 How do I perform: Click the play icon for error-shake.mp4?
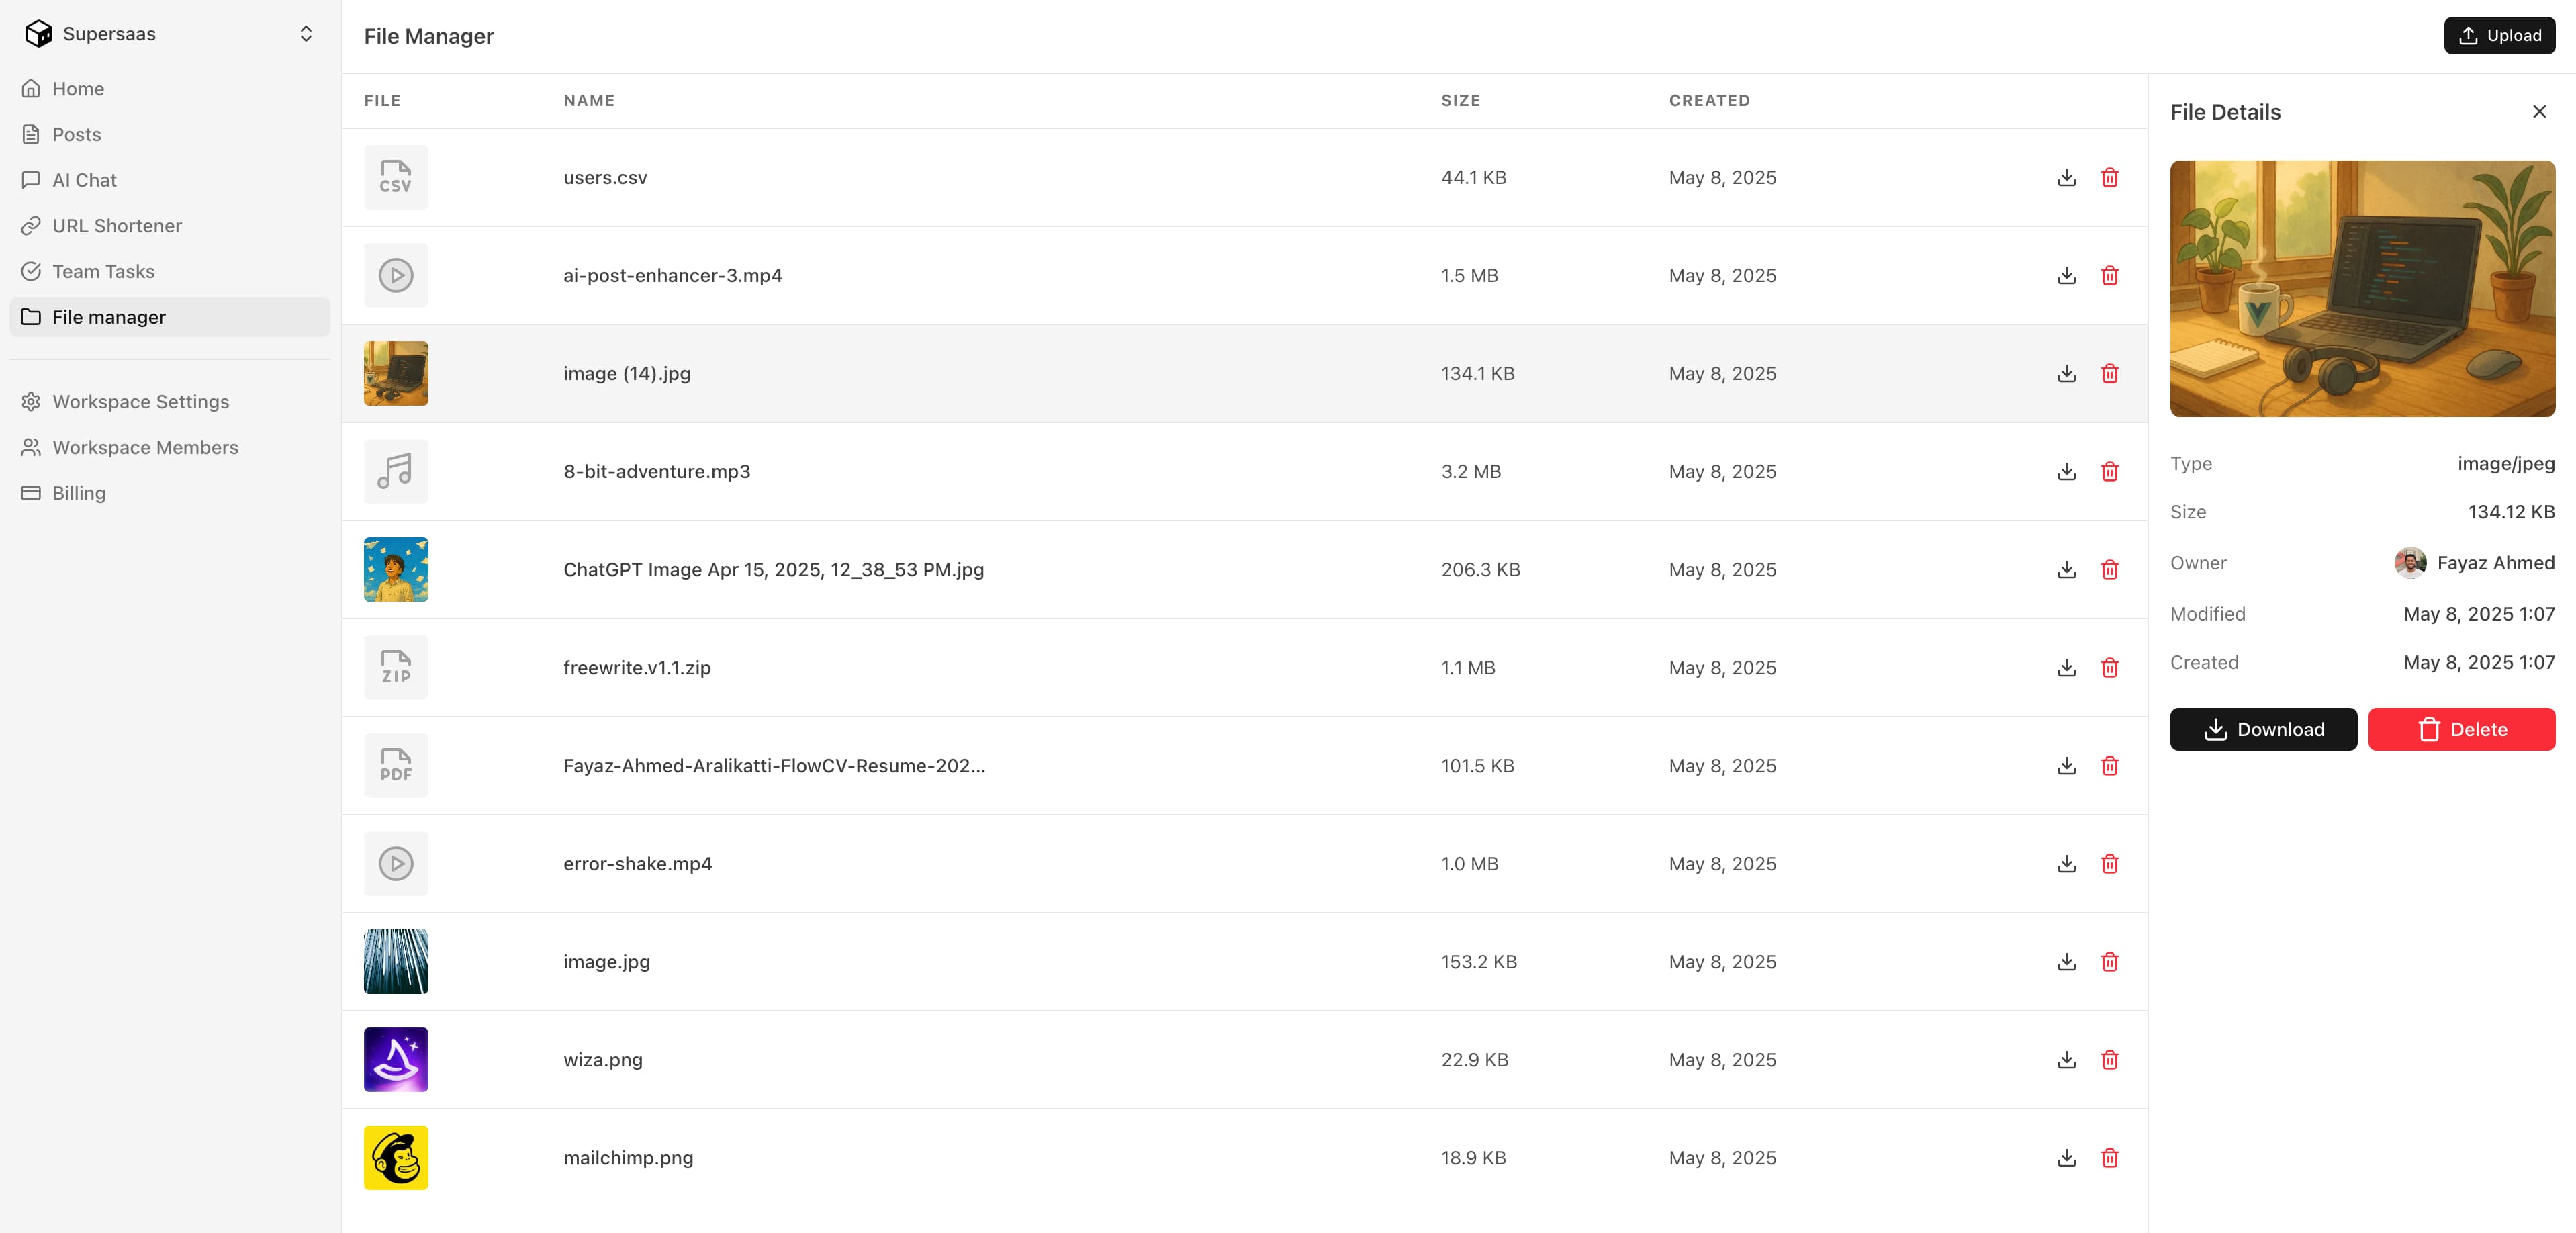(x=396, y=864)
